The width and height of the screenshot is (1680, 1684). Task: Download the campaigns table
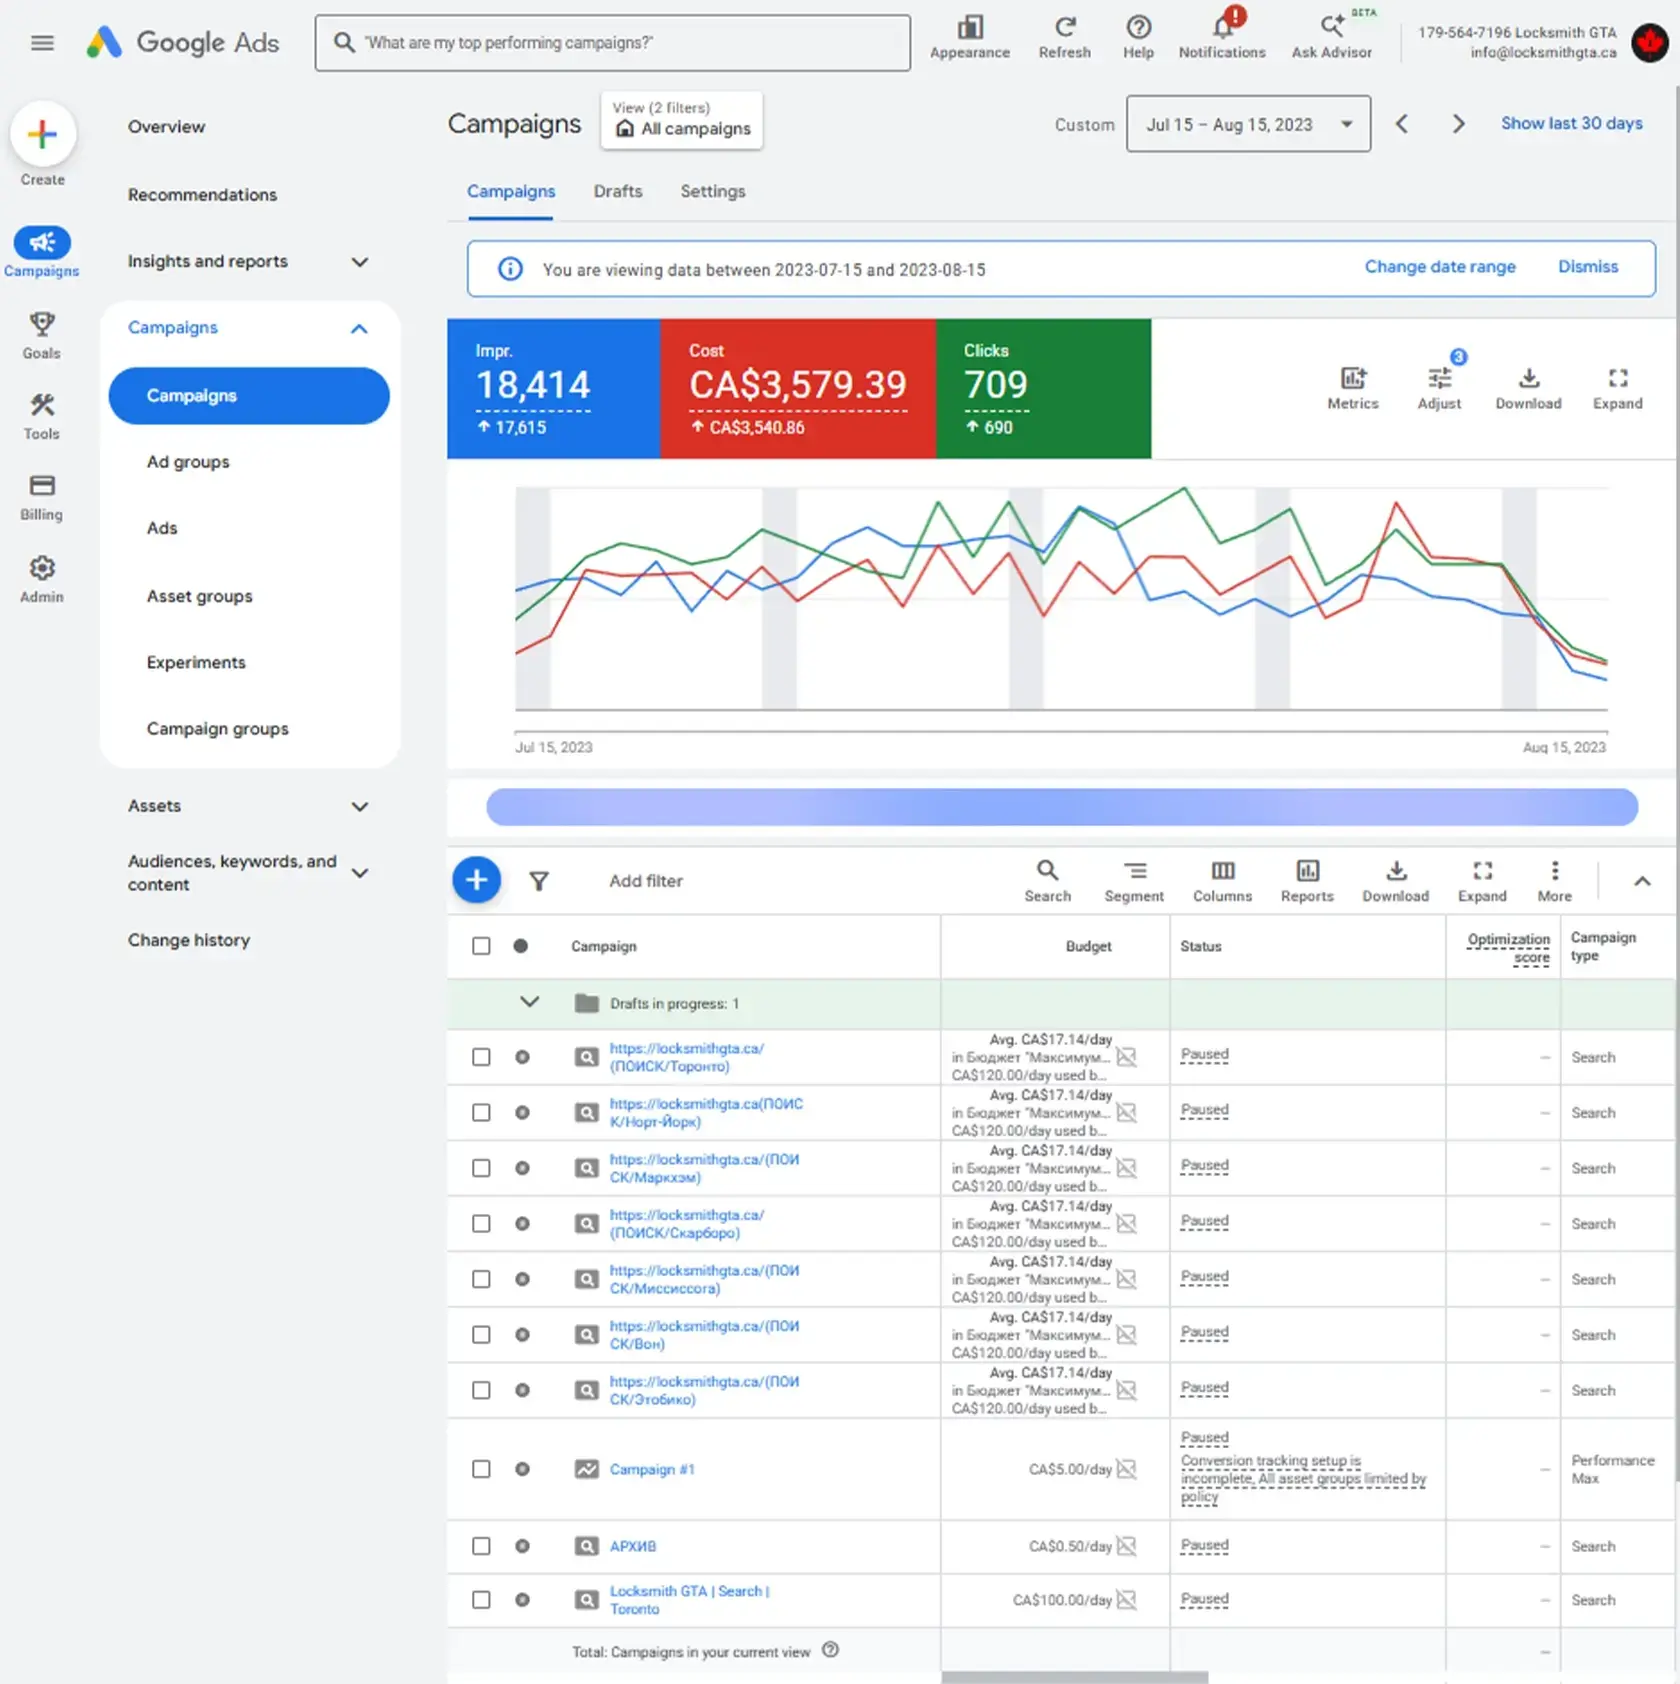tap(1395, 880)
